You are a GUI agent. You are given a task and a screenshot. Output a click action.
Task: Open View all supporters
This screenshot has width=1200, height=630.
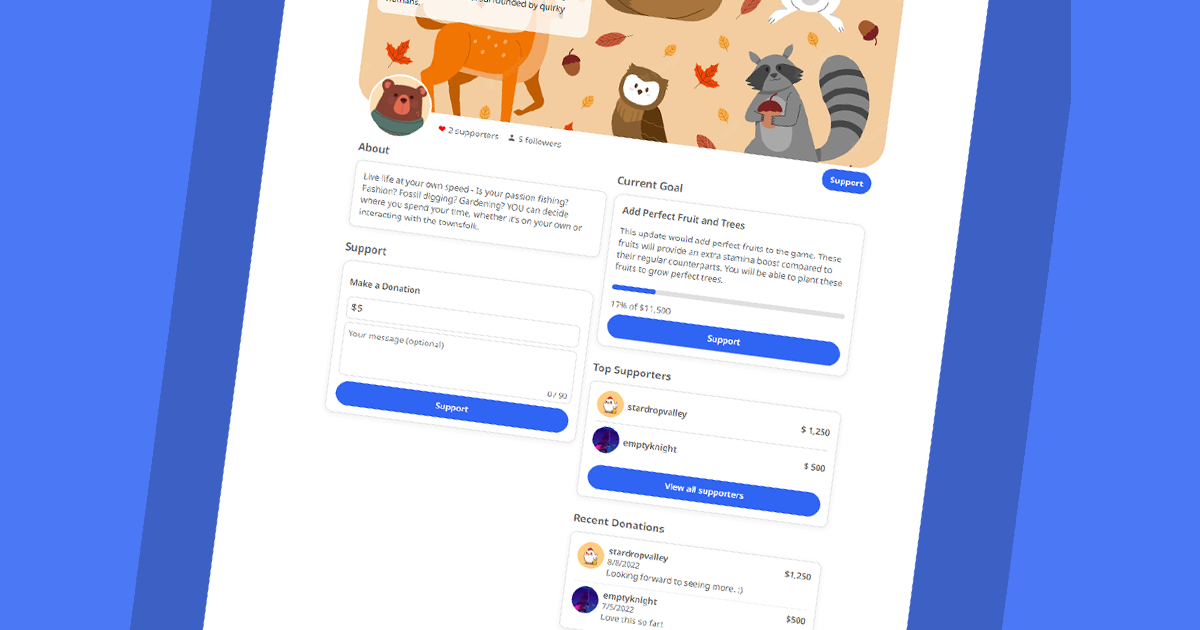point(704,491)
